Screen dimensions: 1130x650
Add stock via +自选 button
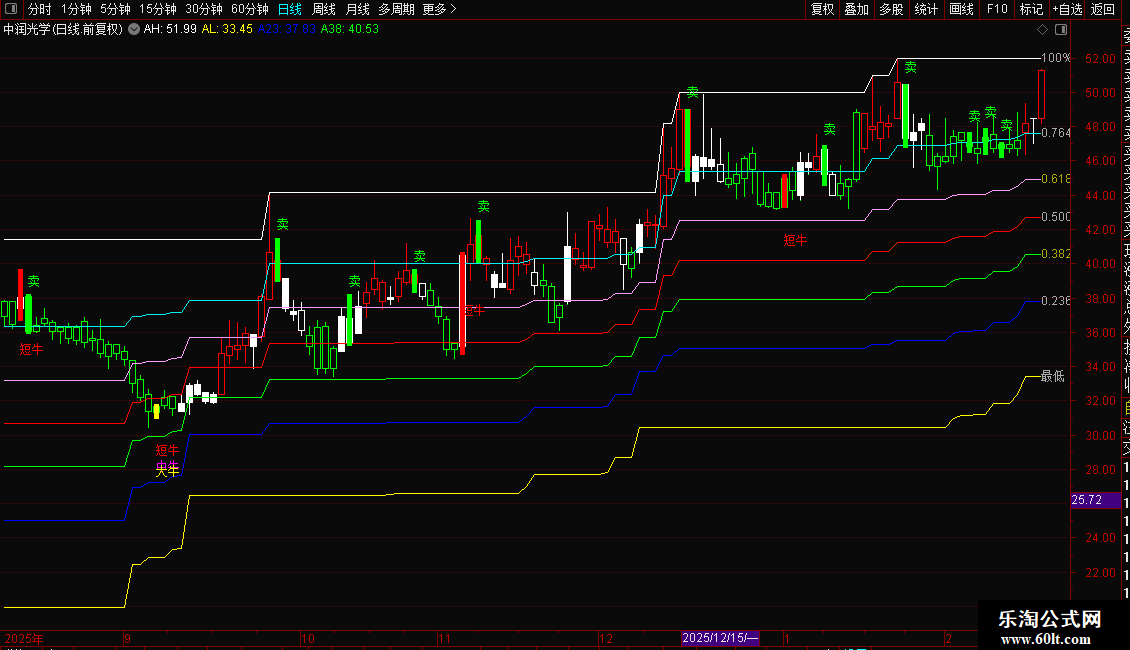point(1067,9)
